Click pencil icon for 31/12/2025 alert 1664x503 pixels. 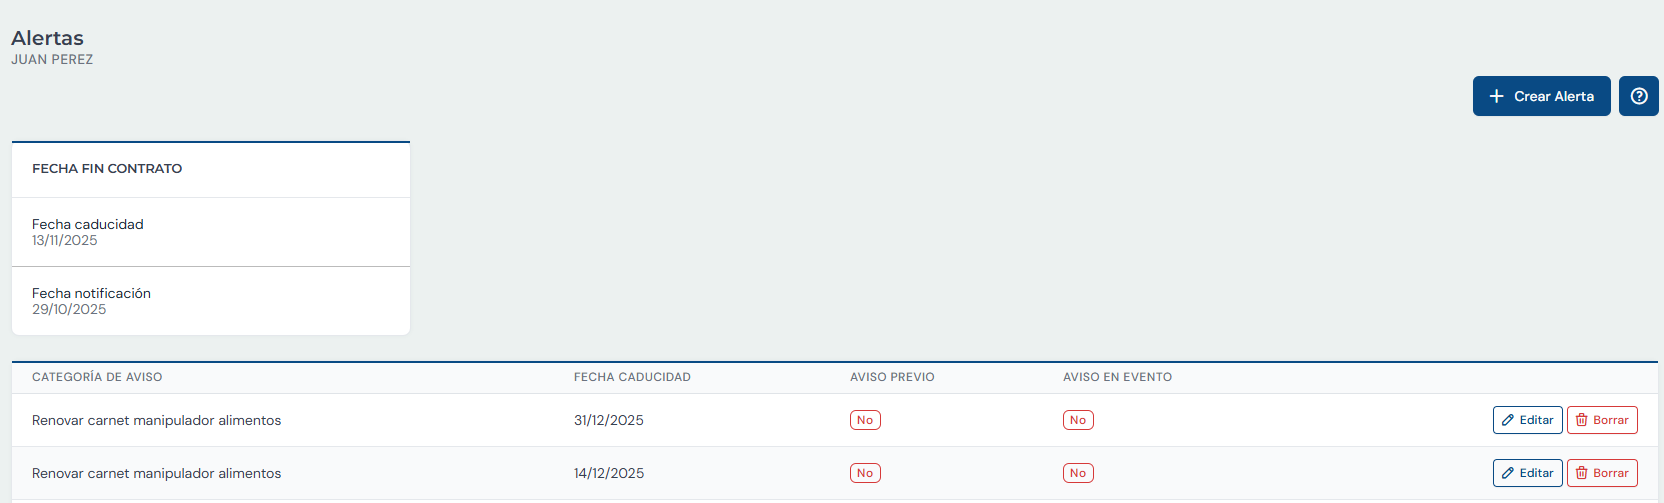click(x=1508, y=420)
